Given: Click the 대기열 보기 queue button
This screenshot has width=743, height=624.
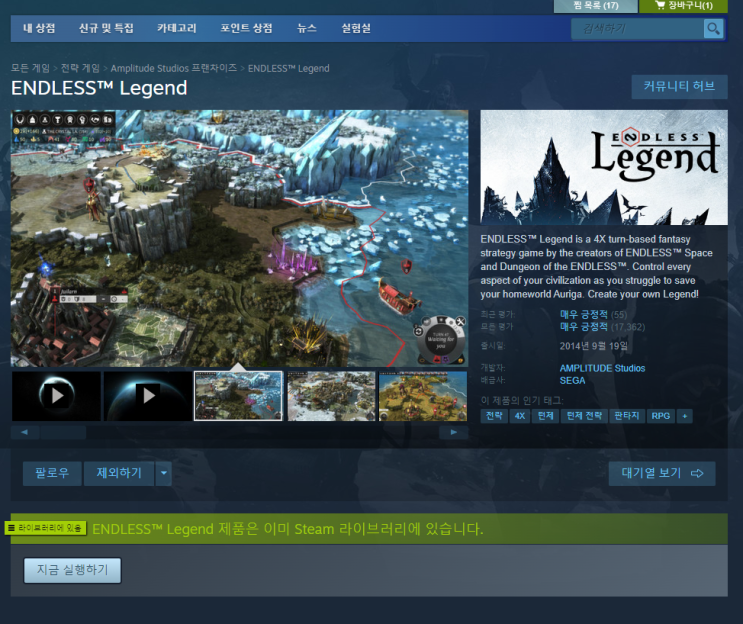Looking at the screenshot, I should (x=662, y=473).
